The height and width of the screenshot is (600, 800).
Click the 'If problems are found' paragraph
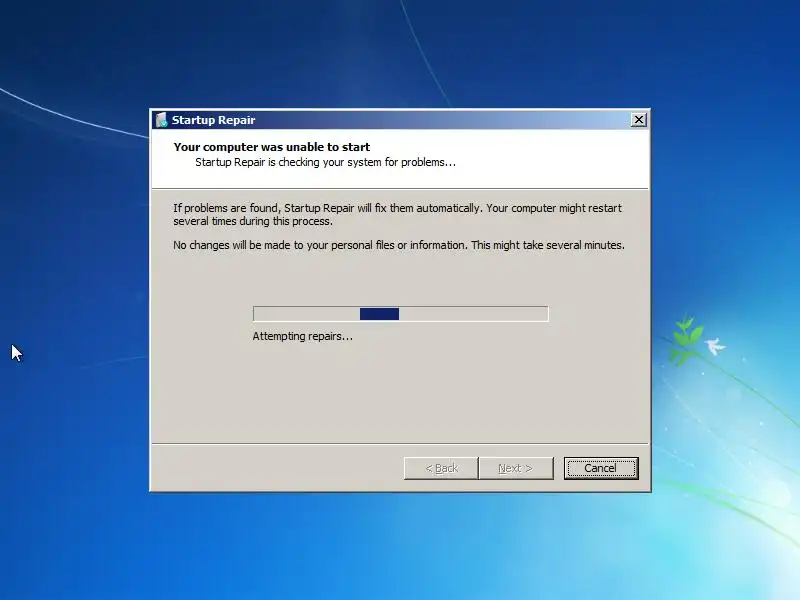coord(397,214)
